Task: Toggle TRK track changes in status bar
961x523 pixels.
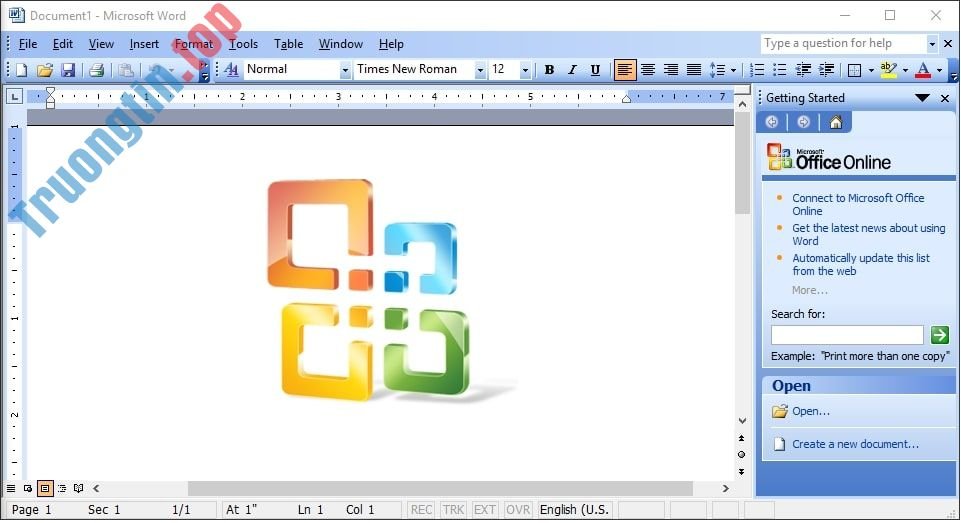Action: [453, 510]
